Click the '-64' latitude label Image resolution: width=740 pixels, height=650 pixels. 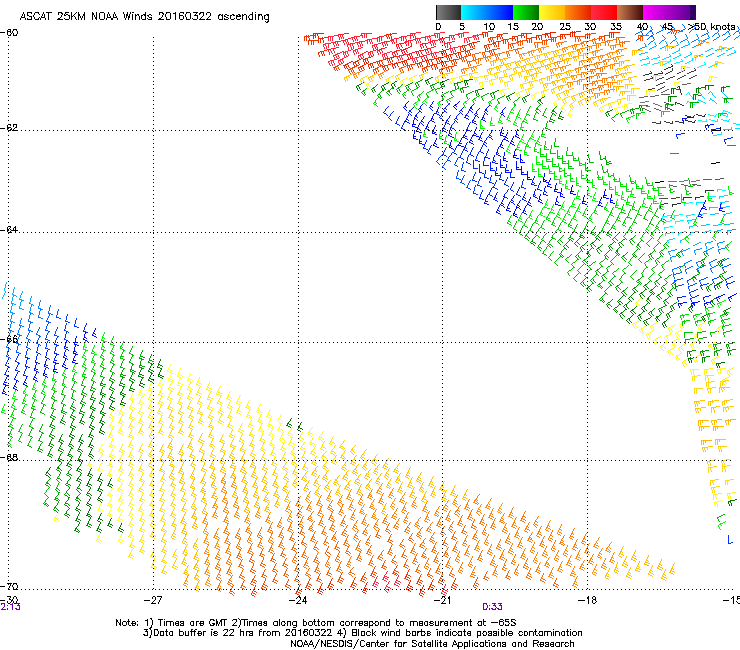click(x=9, y=230)
